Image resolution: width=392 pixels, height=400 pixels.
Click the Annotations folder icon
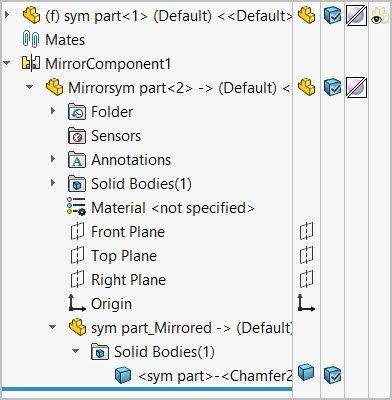pos(77,160)
